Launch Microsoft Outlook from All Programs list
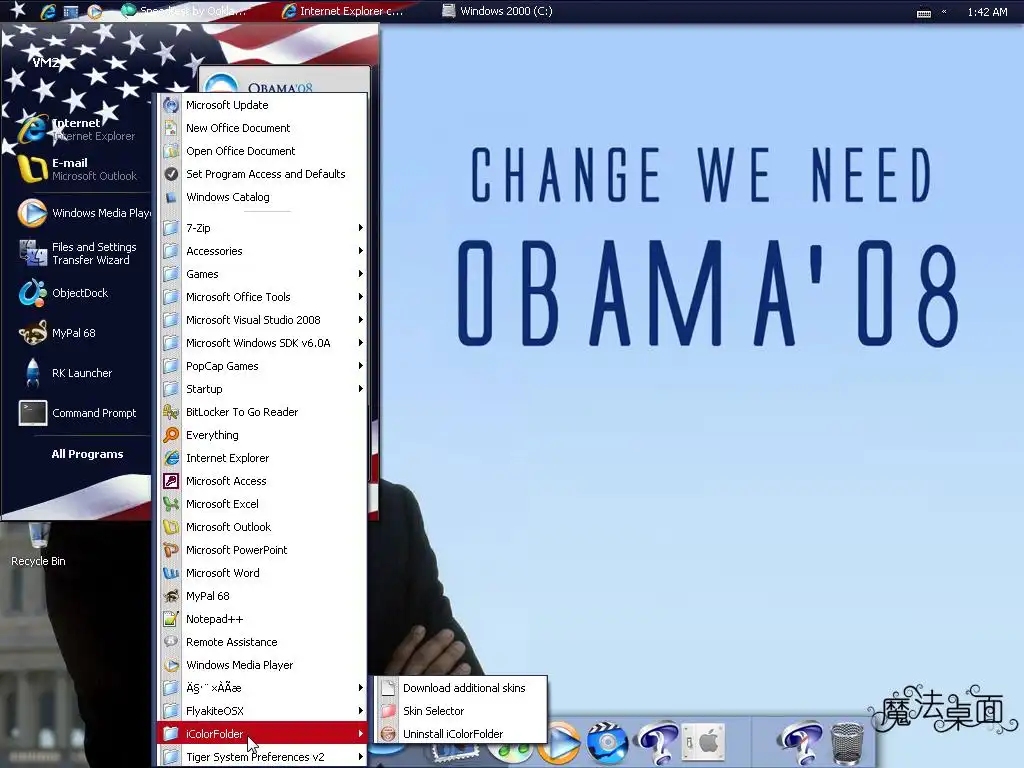 263,527
